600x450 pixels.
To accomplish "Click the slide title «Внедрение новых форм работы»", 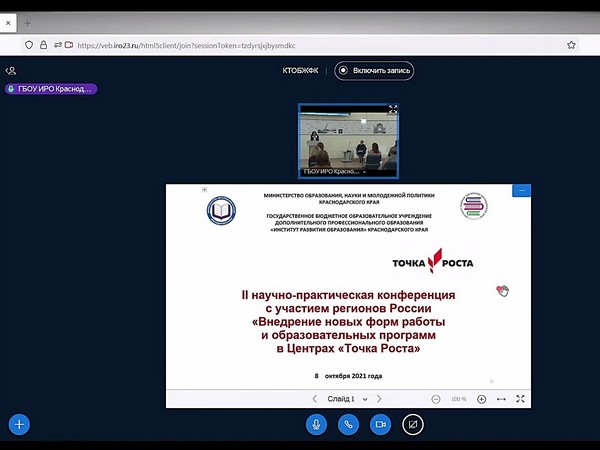I will pos(348,322).
